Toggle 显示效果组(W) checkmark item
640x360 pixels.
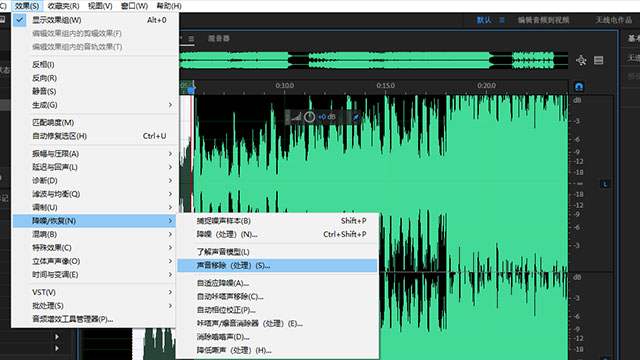tap(95, 20)
